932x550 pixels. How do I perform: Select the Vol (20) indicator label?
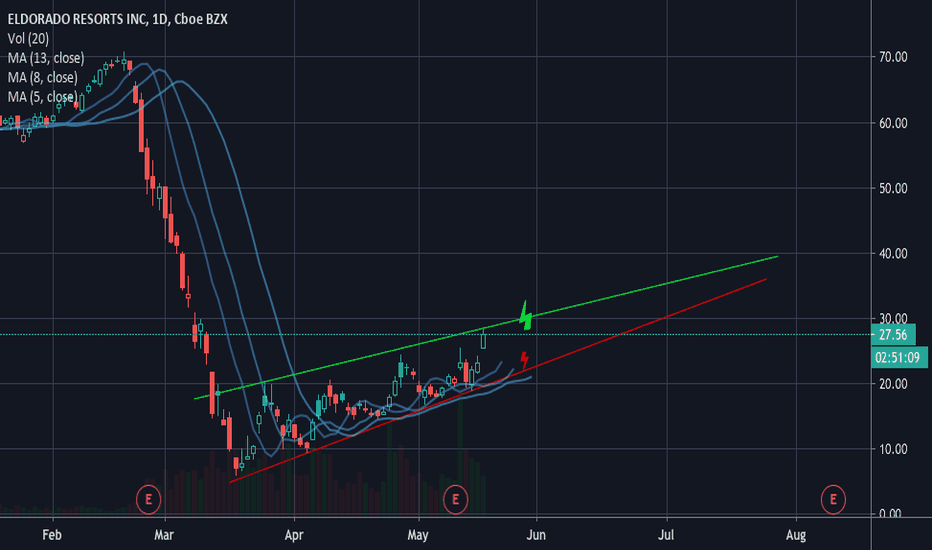pyautogui.click(x=28, y=39)
